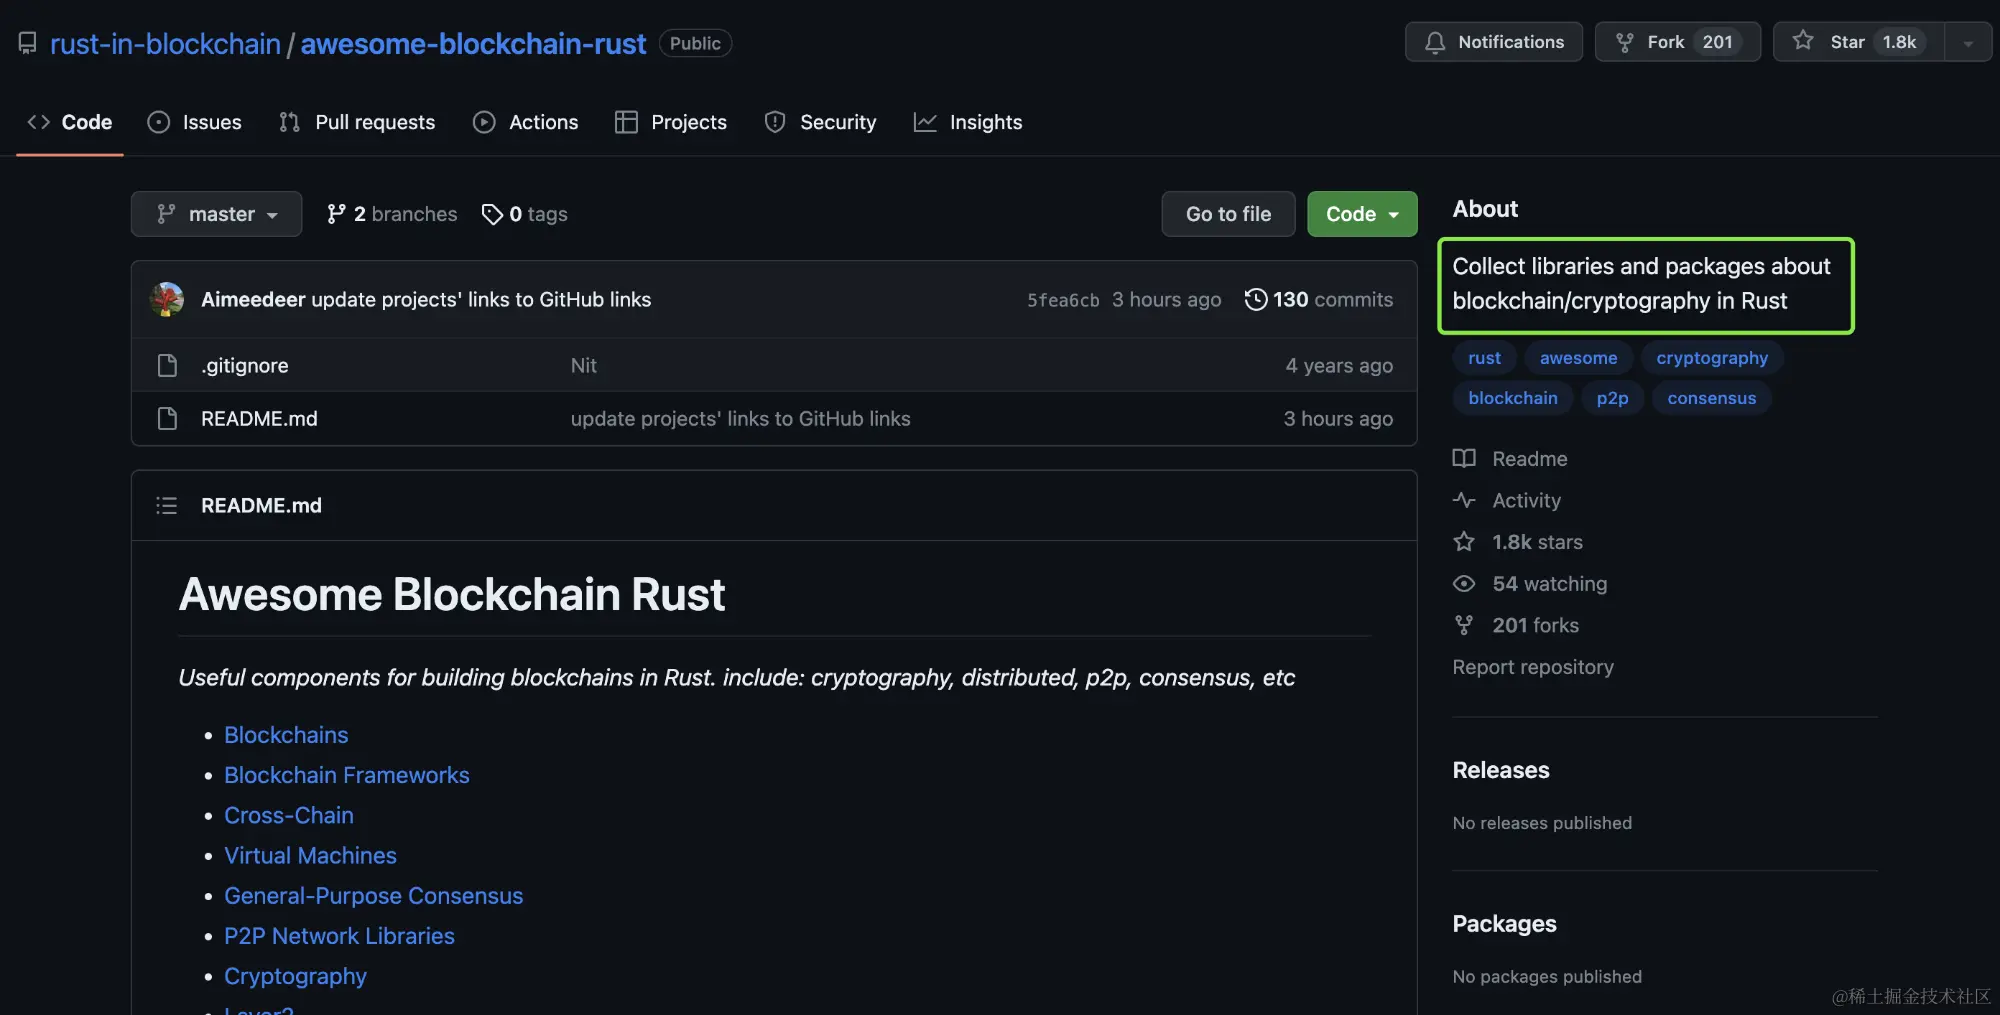Click the file icon for README.md row

point(167,418)
